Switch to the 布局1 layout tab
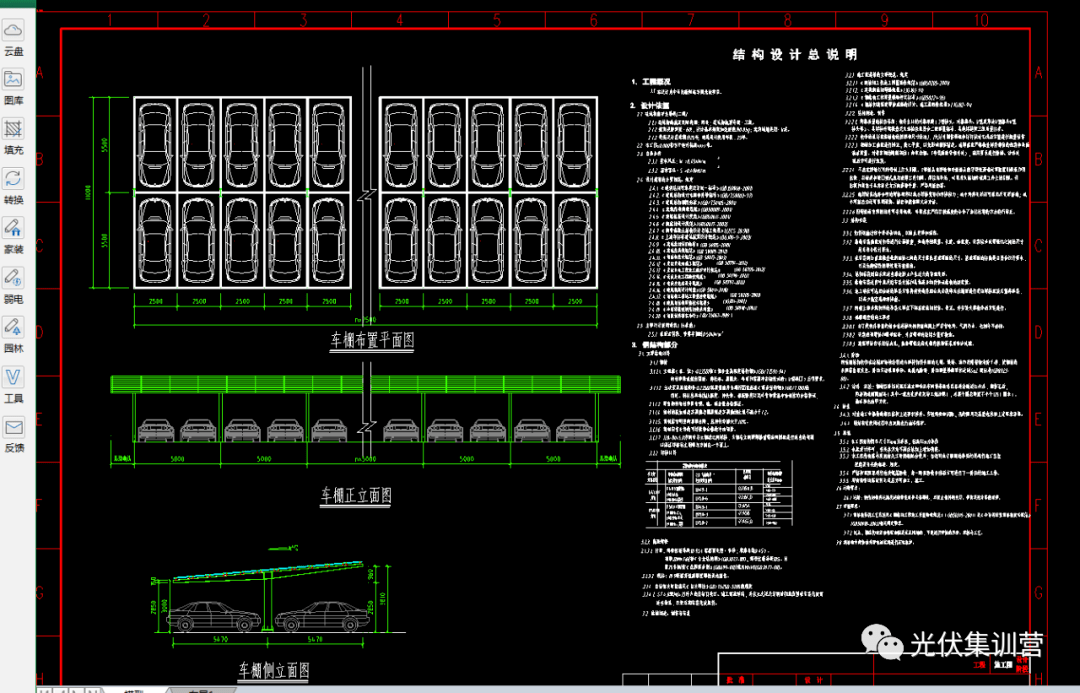The width and height of the screenshot is (1080, 693). pos(198,689)
